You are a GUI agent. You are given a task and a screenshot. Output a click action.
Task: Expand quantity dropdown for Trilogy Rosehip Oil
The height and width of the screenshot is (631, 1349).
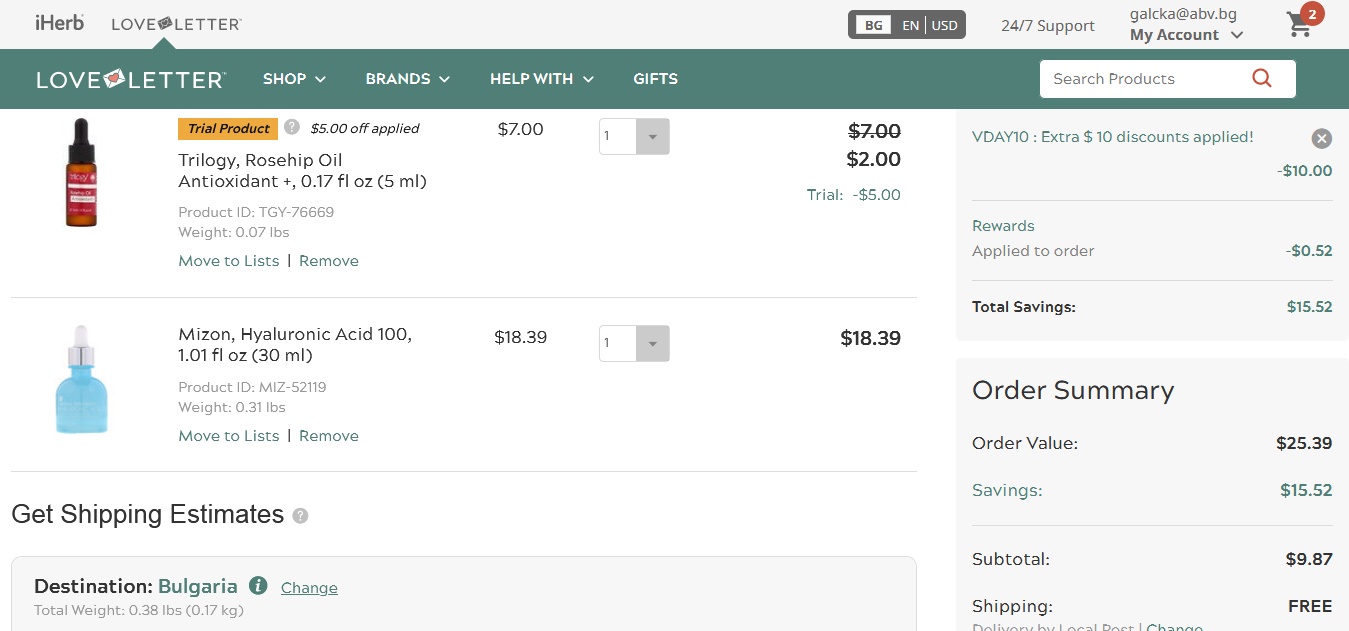coord(652,137)
